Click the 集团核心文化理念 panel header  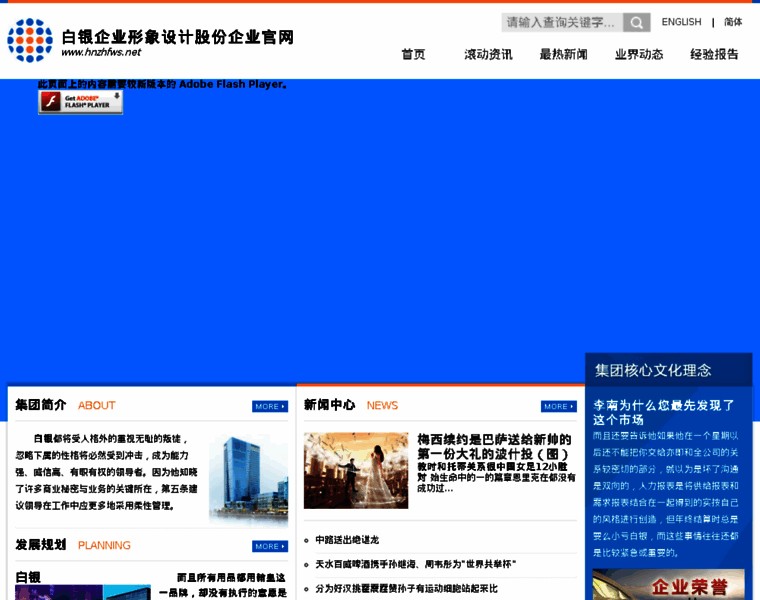point(668,370)
